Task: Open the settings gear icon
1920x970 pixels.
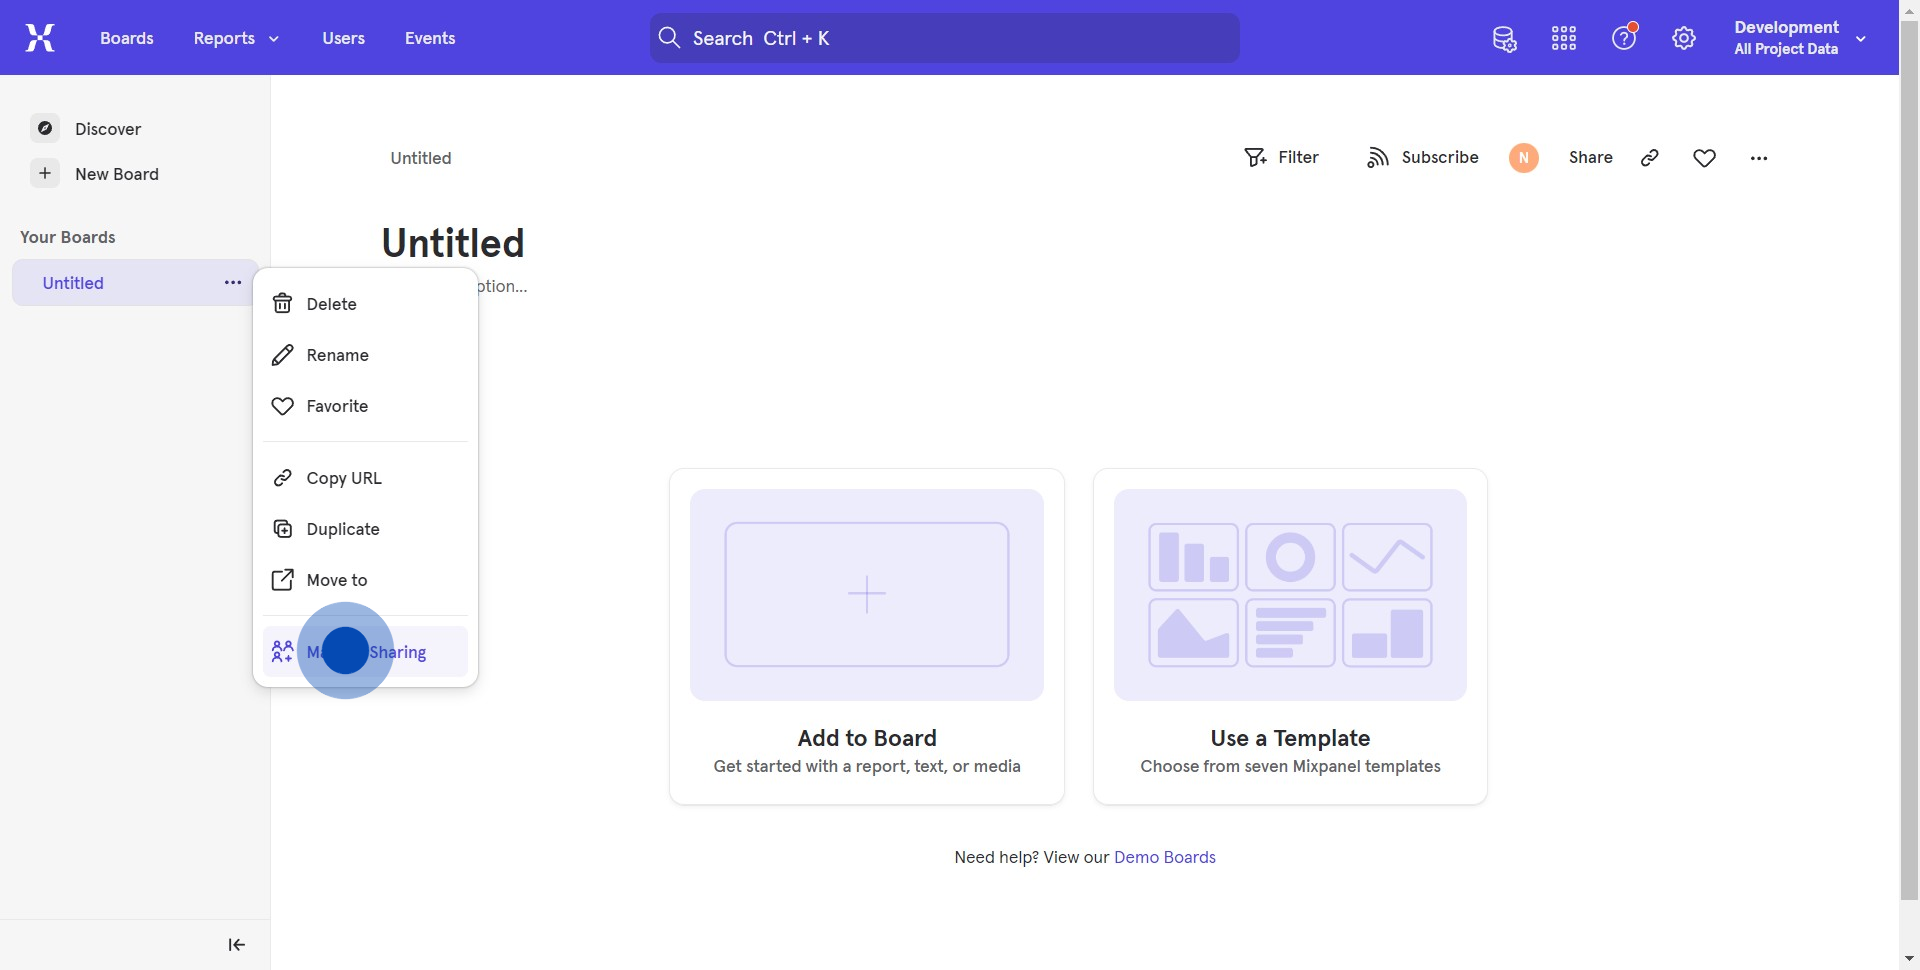Action: click(1684, 39)
